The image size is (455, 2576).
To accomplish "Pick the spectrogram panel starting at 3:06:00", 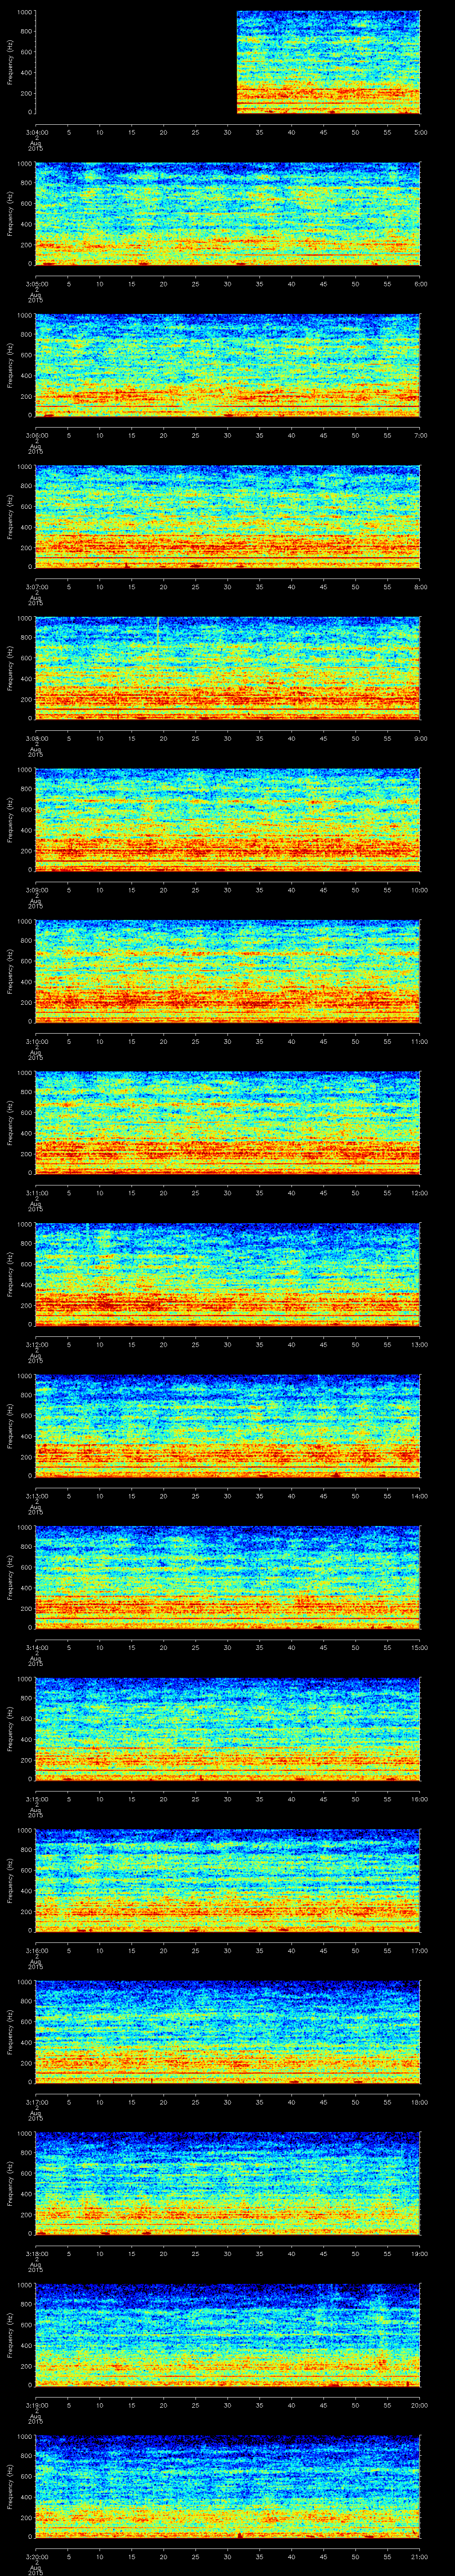I will pos(228,366).
